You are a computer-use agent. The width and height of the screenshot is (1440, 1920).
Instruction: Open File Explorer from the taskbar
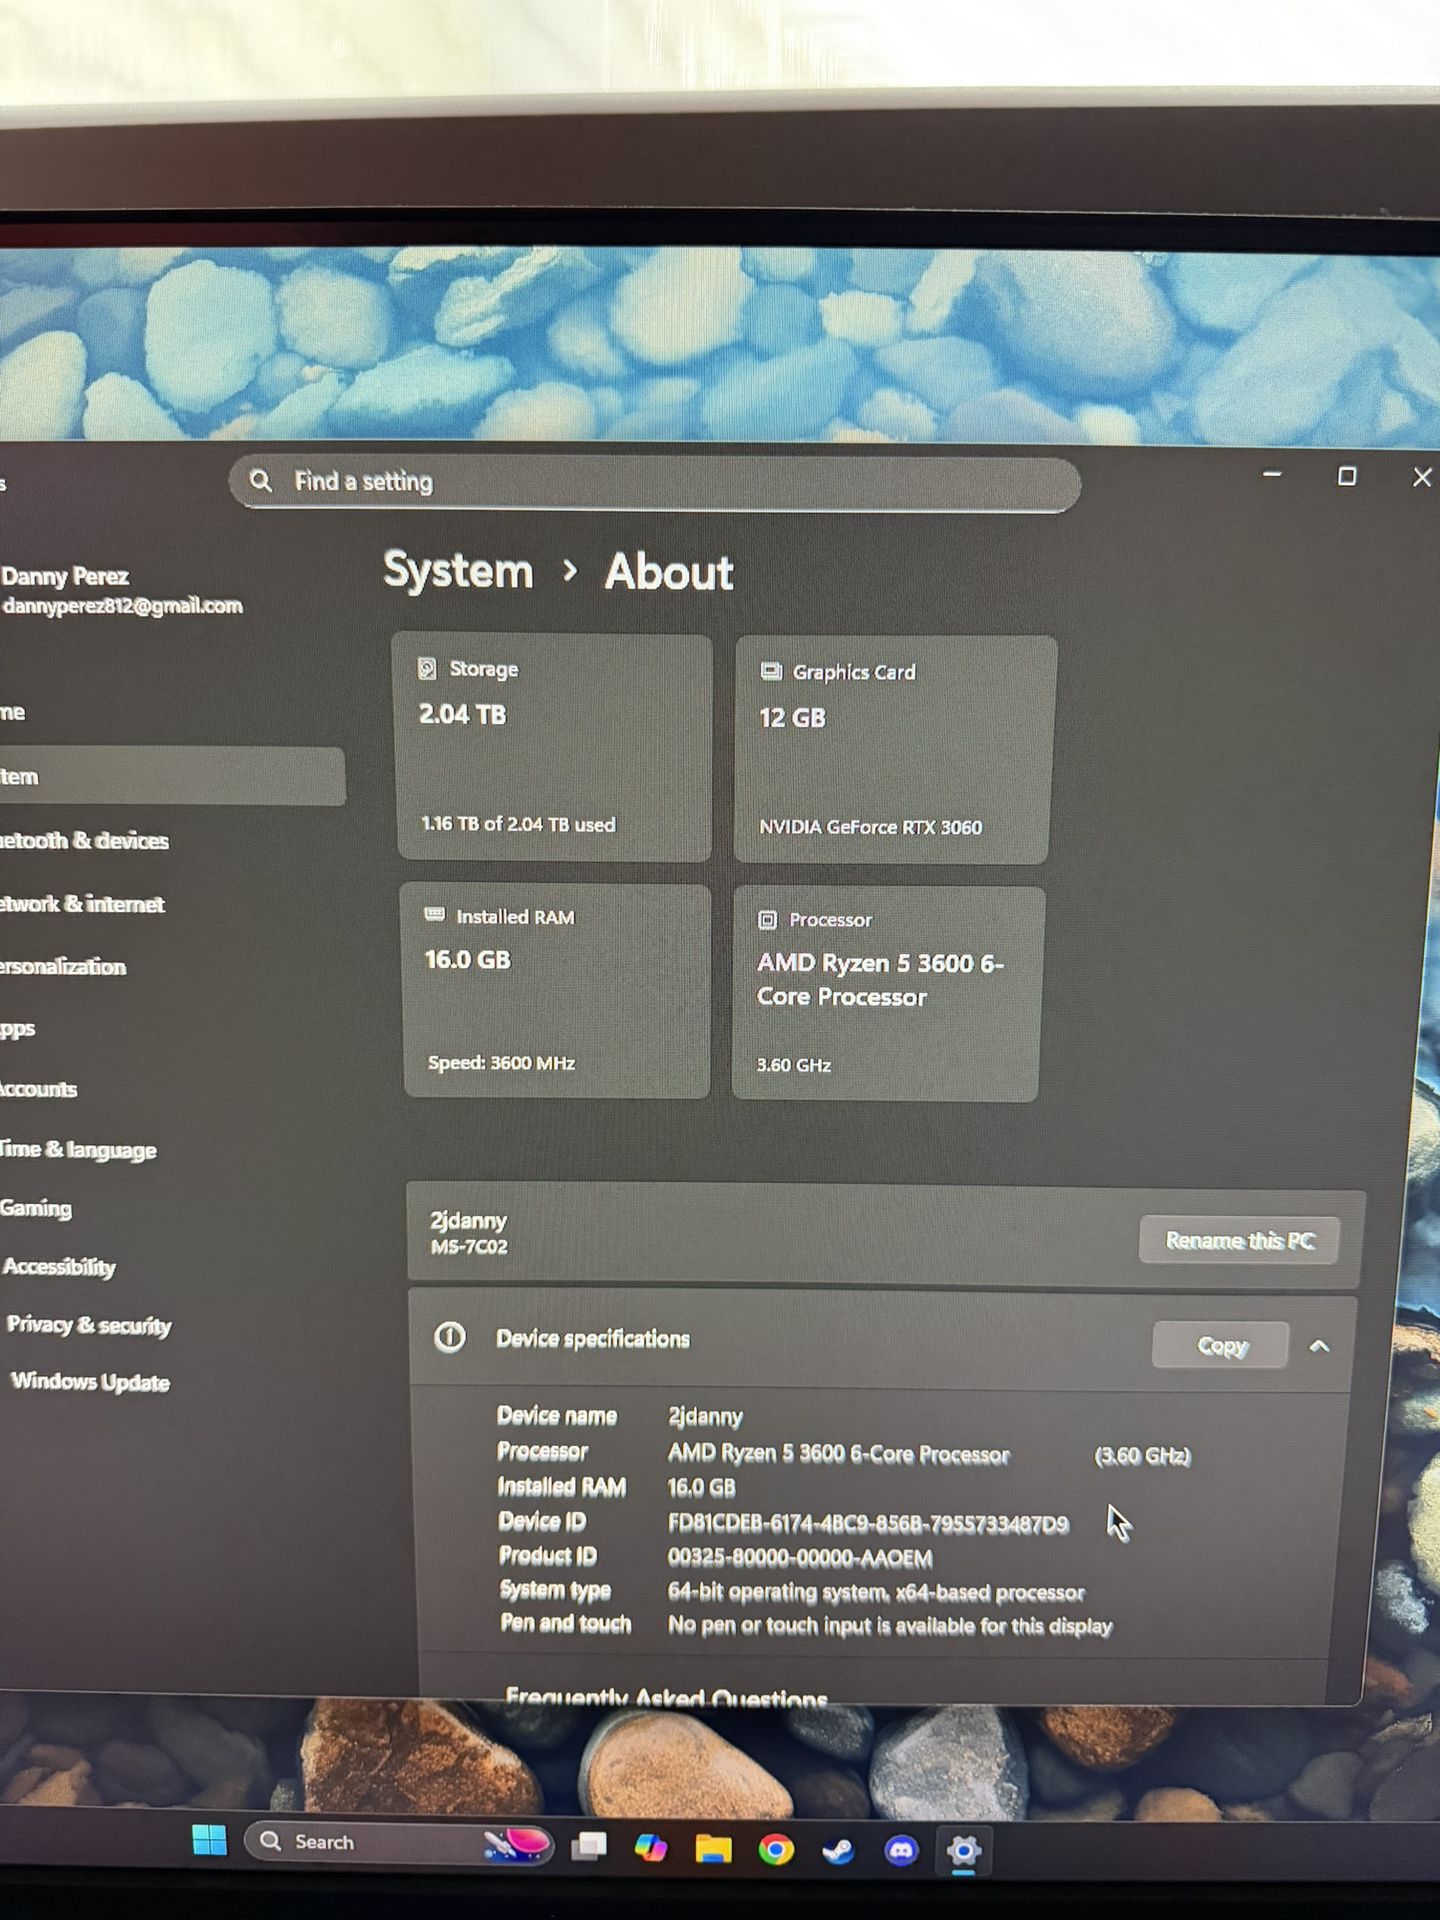pyautogui.click(x=713, y=1850)
